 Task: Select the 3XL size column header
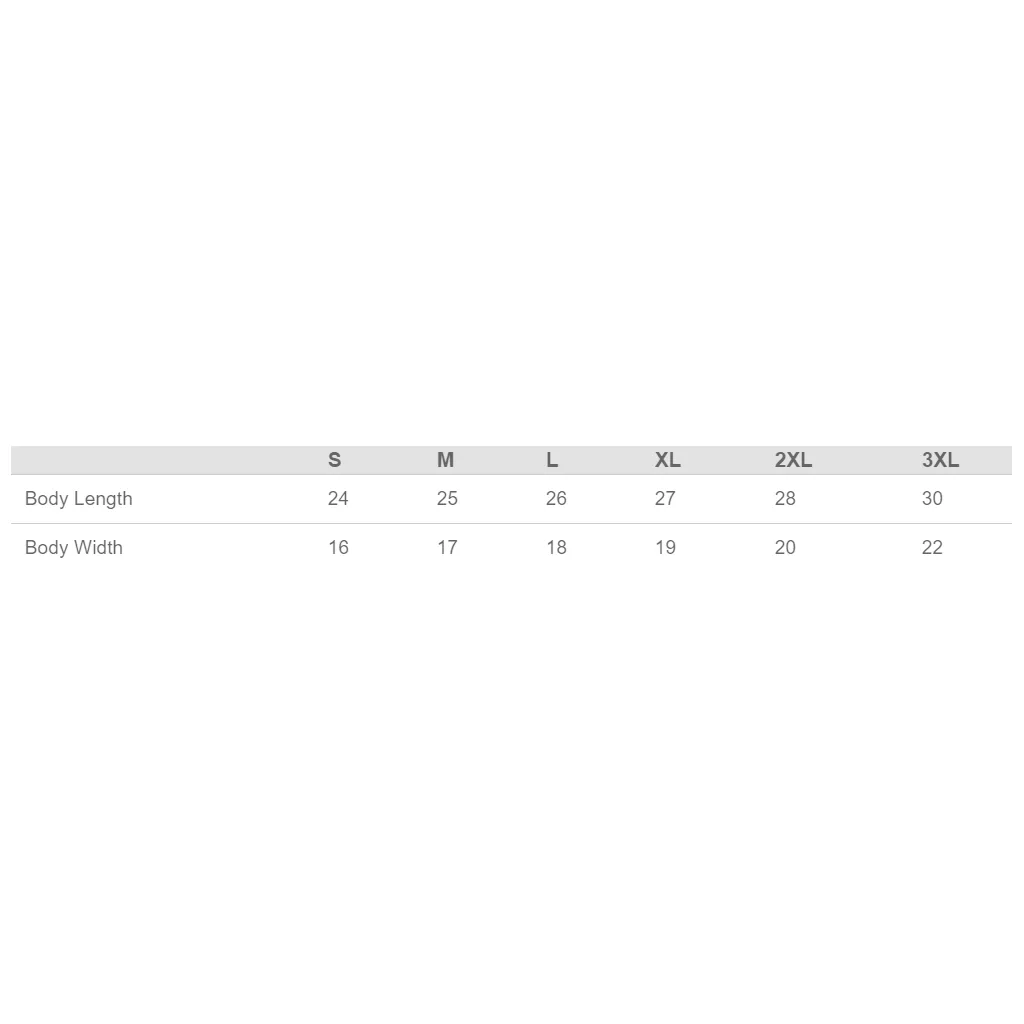[x=940, y=460]
